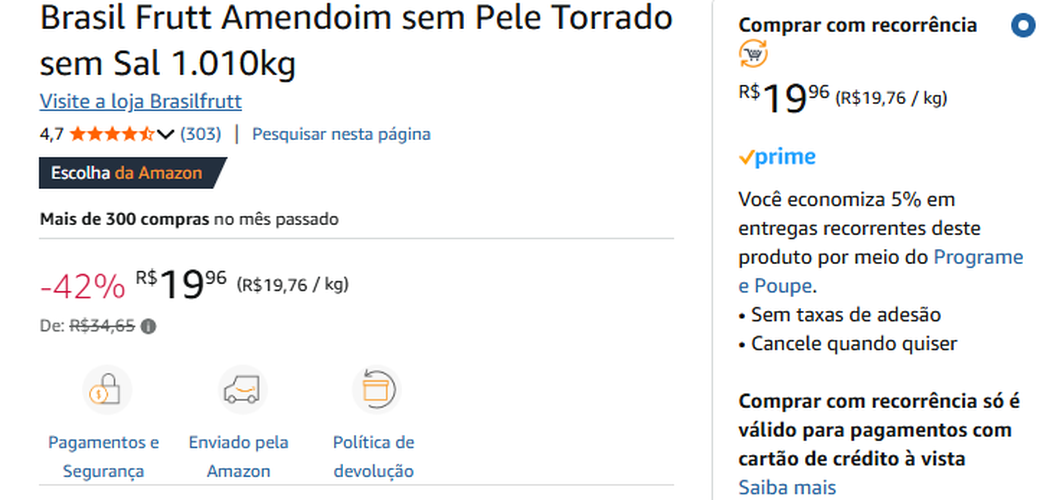Click the Enviado pela Amazon truck icon
The height and width of the screenshot is (500, 1053).
point(243,390)
